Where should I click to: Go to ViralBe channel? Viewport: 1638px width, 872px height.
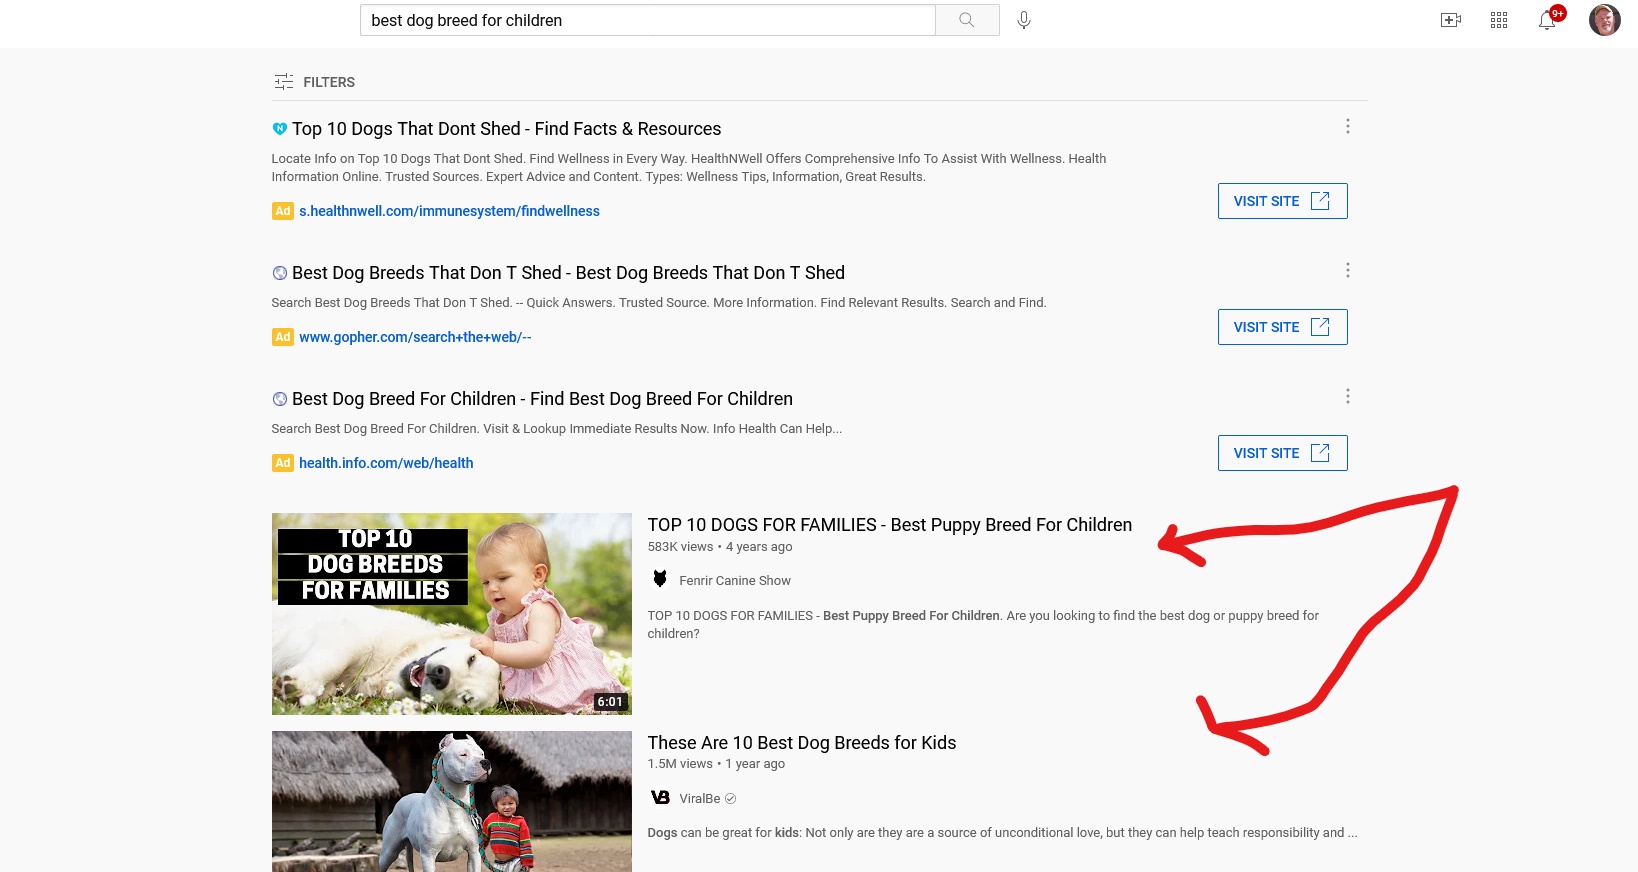pos(700,799)
